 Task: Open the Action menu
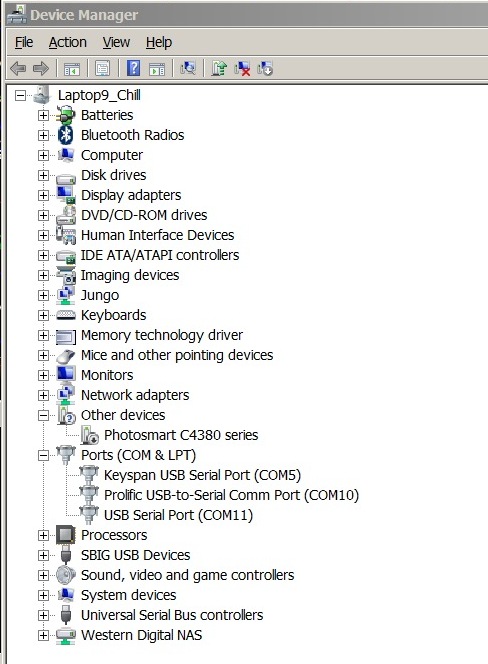[67, 42]
